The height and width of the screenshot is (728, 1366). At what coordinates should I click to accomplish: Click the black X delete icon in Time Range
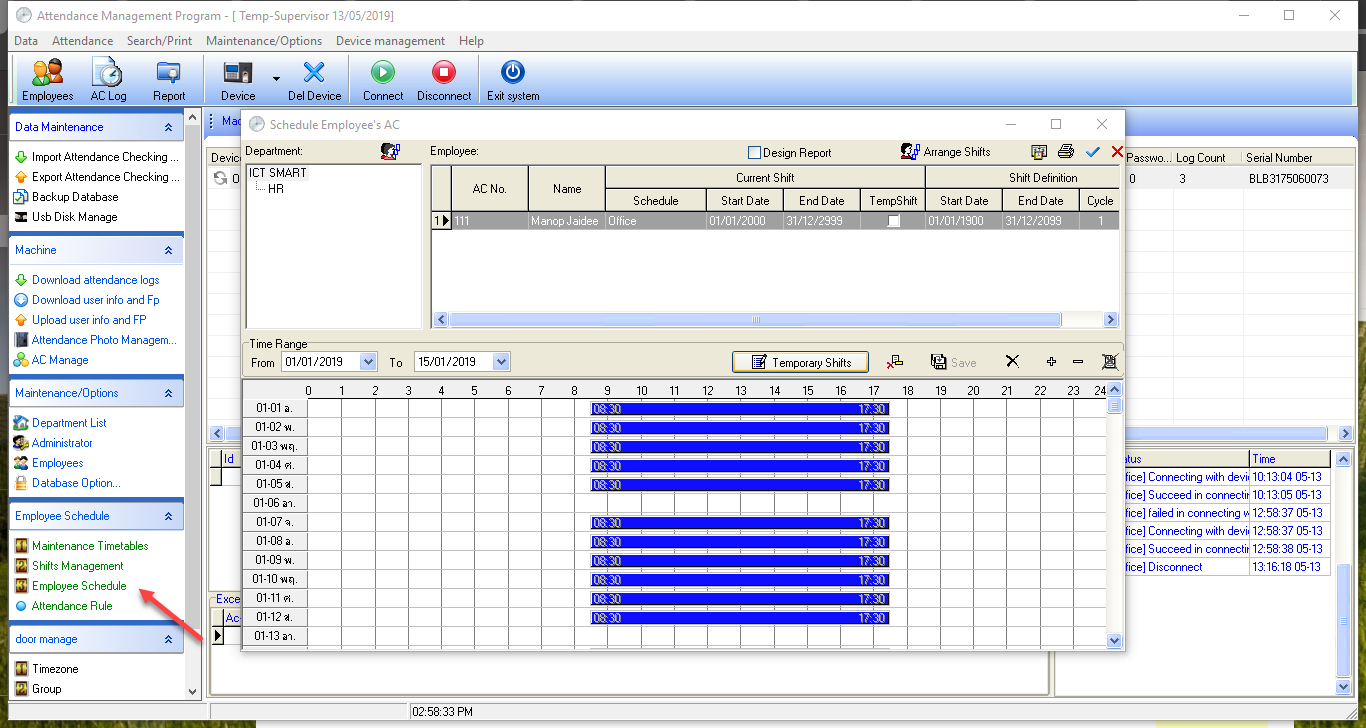point(1012,362)
